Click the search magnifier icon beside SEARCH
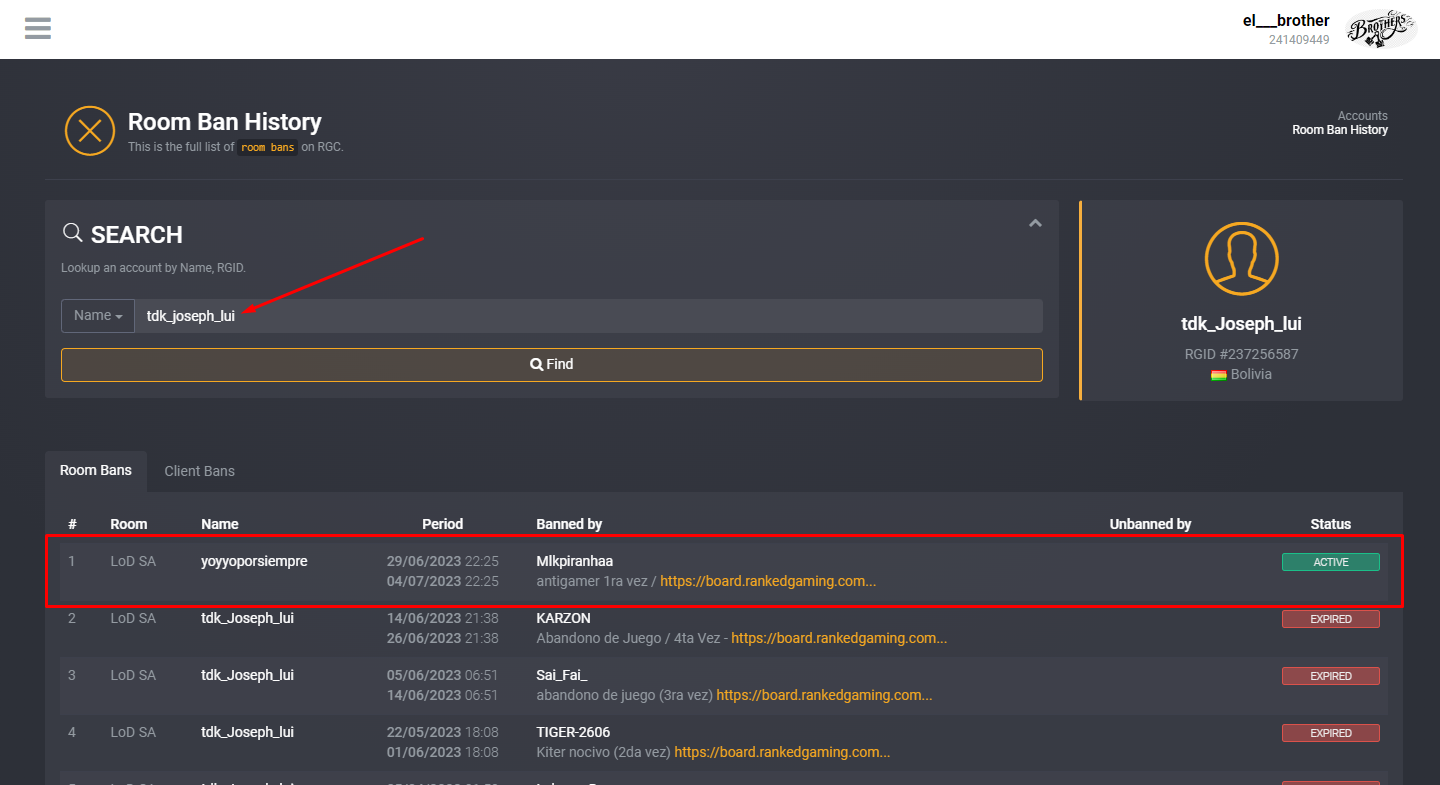 [x=72, y=233]
